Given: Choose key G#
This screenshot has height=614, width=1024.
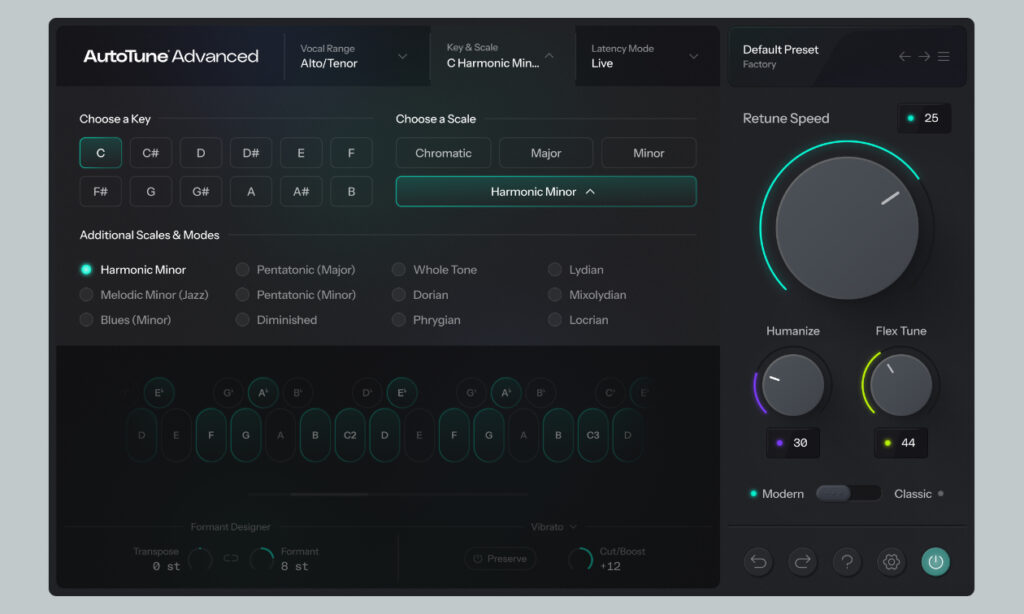Looking at the screenshot, I should (200, 191).
